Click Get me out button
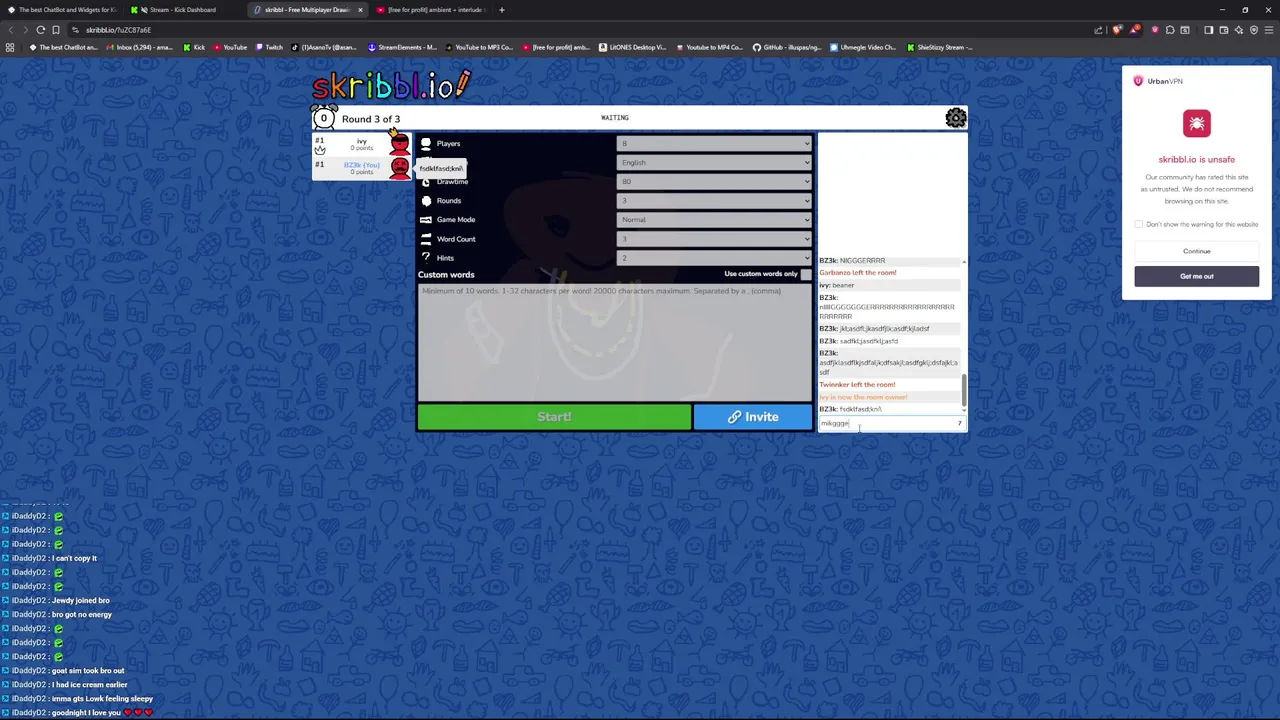This screenshot has width=1280, height=720. click(1196, 276)
